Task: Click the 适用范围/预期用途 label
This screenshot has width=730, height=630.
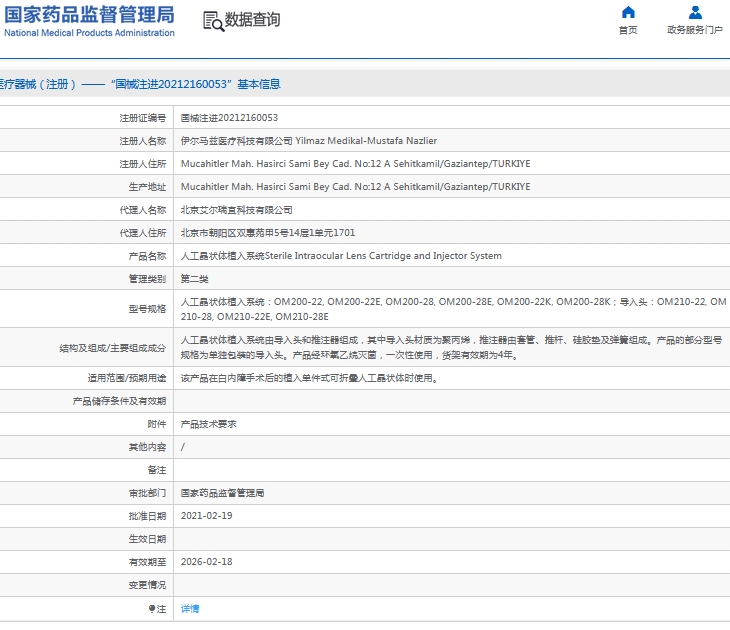Action: (x=127, y=378)
